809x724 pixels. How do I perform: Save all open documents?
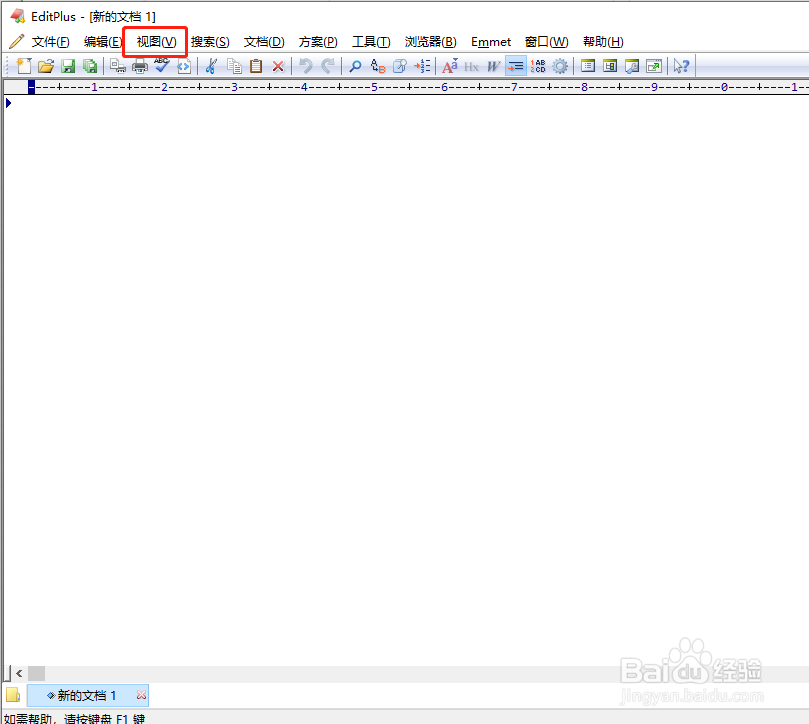pos(90,66)
